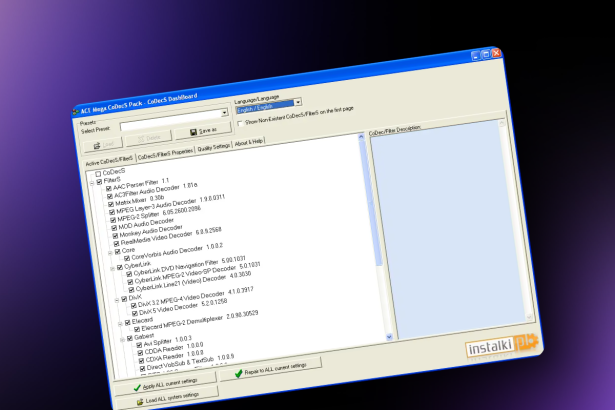Select CyberLink Line21 (Video) Decoder row
This screenshot has width=615, height=410.
tap(193, 281)
